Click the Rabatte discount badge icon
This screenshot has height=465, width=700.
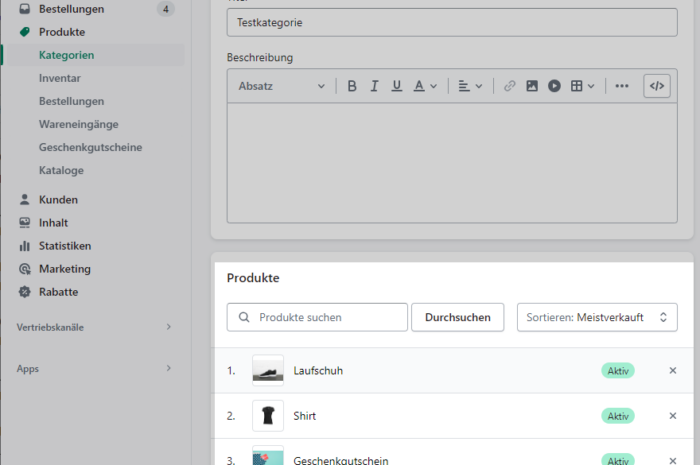pyautogui.click(x=25, y=292)
